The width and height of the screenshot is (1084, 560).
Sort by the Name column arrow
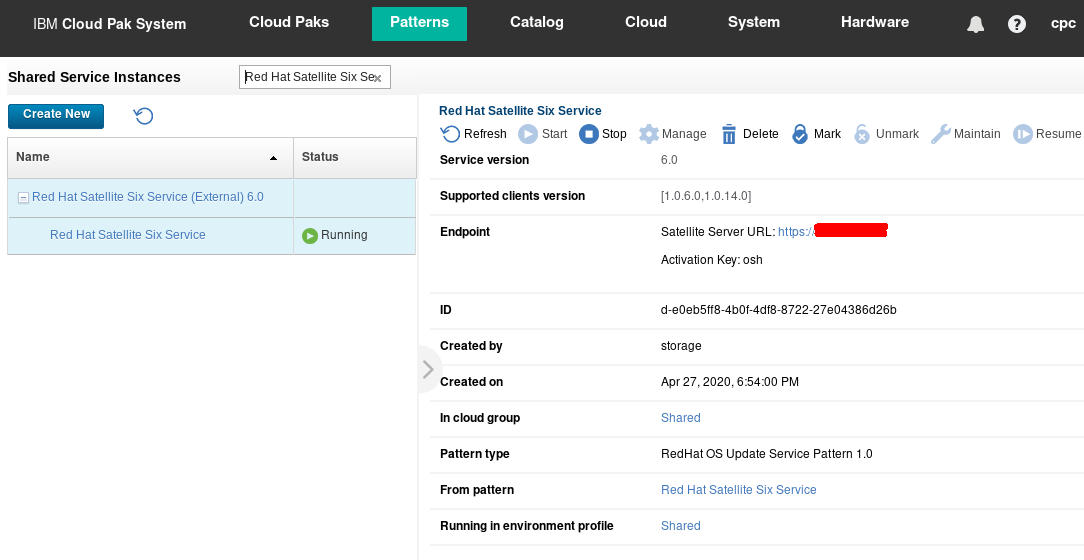pos(273,158)
